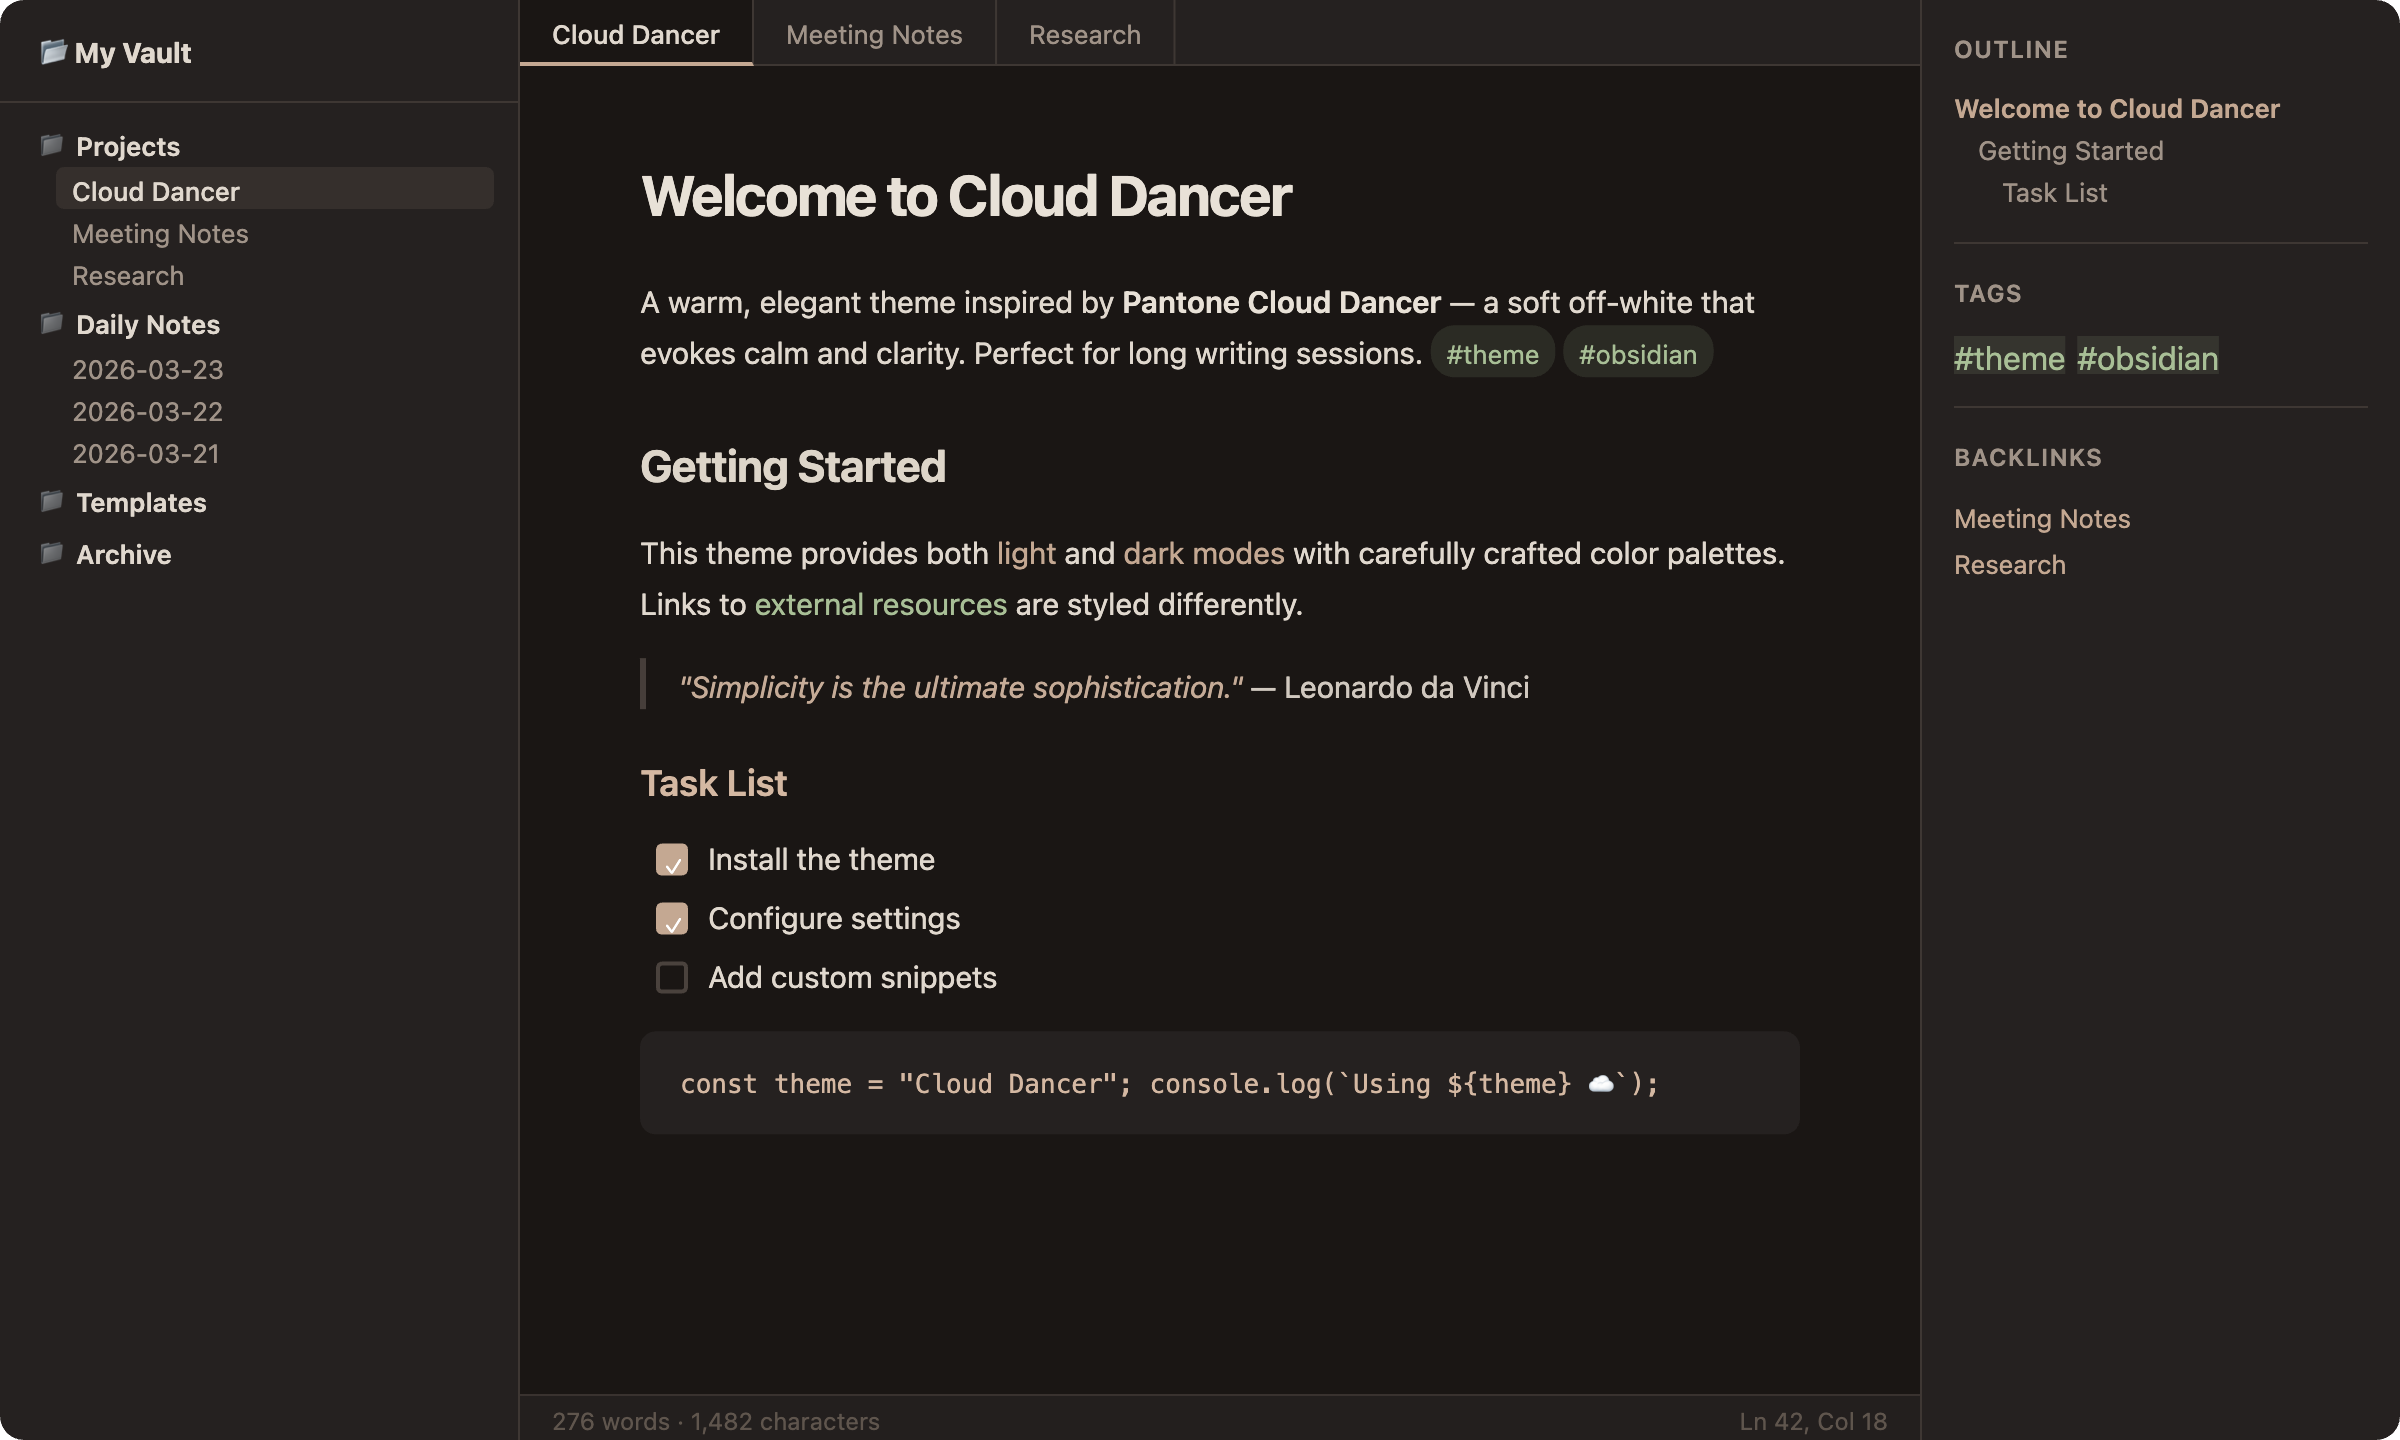2400x1440 pixels.
Task: Switch to the Meeting Notes tab
Action: click(x=874, y=34)
